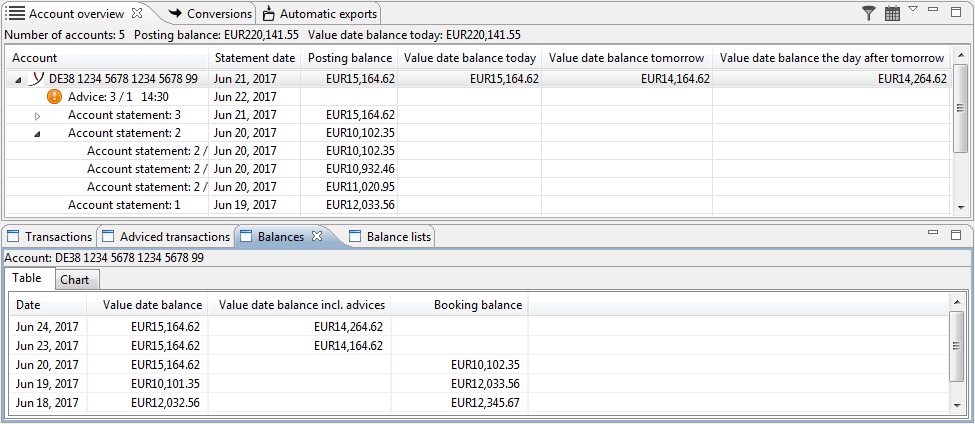Click down arrow of balances table scrollbar
The image size is (975, 424).
[x=958, y=405]
